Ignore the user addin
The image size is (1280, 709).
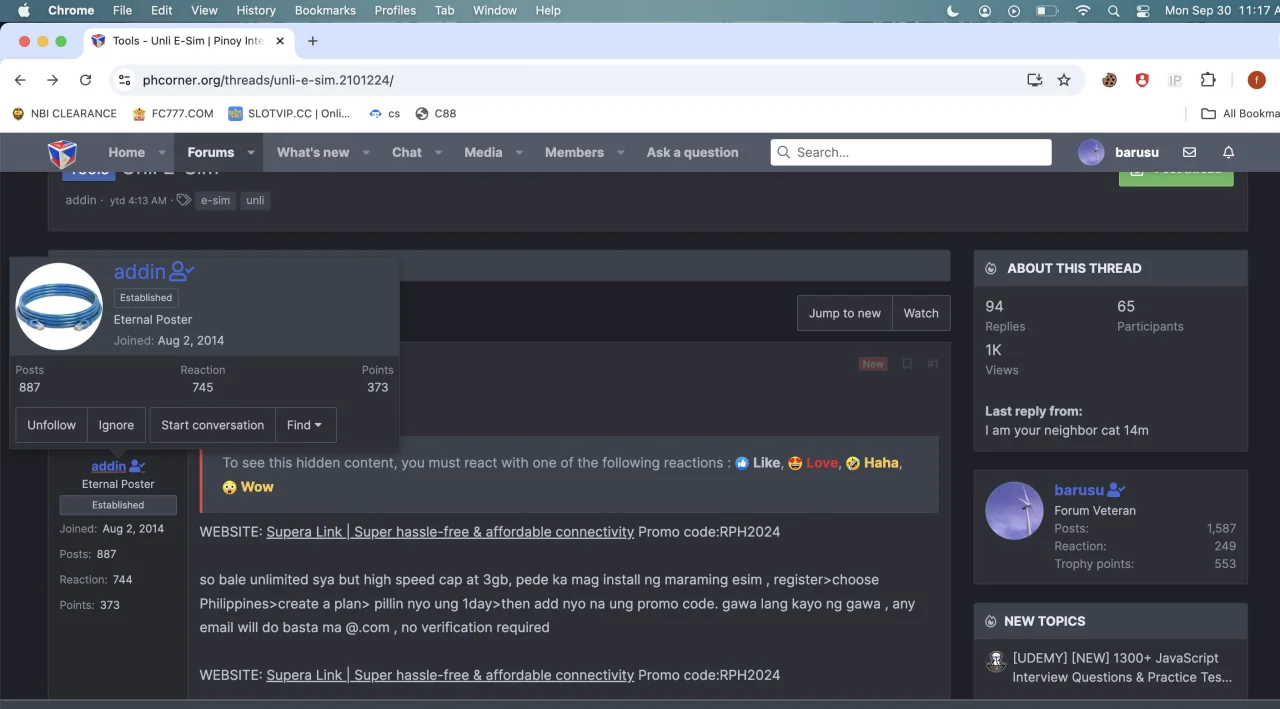pos(116,425)
